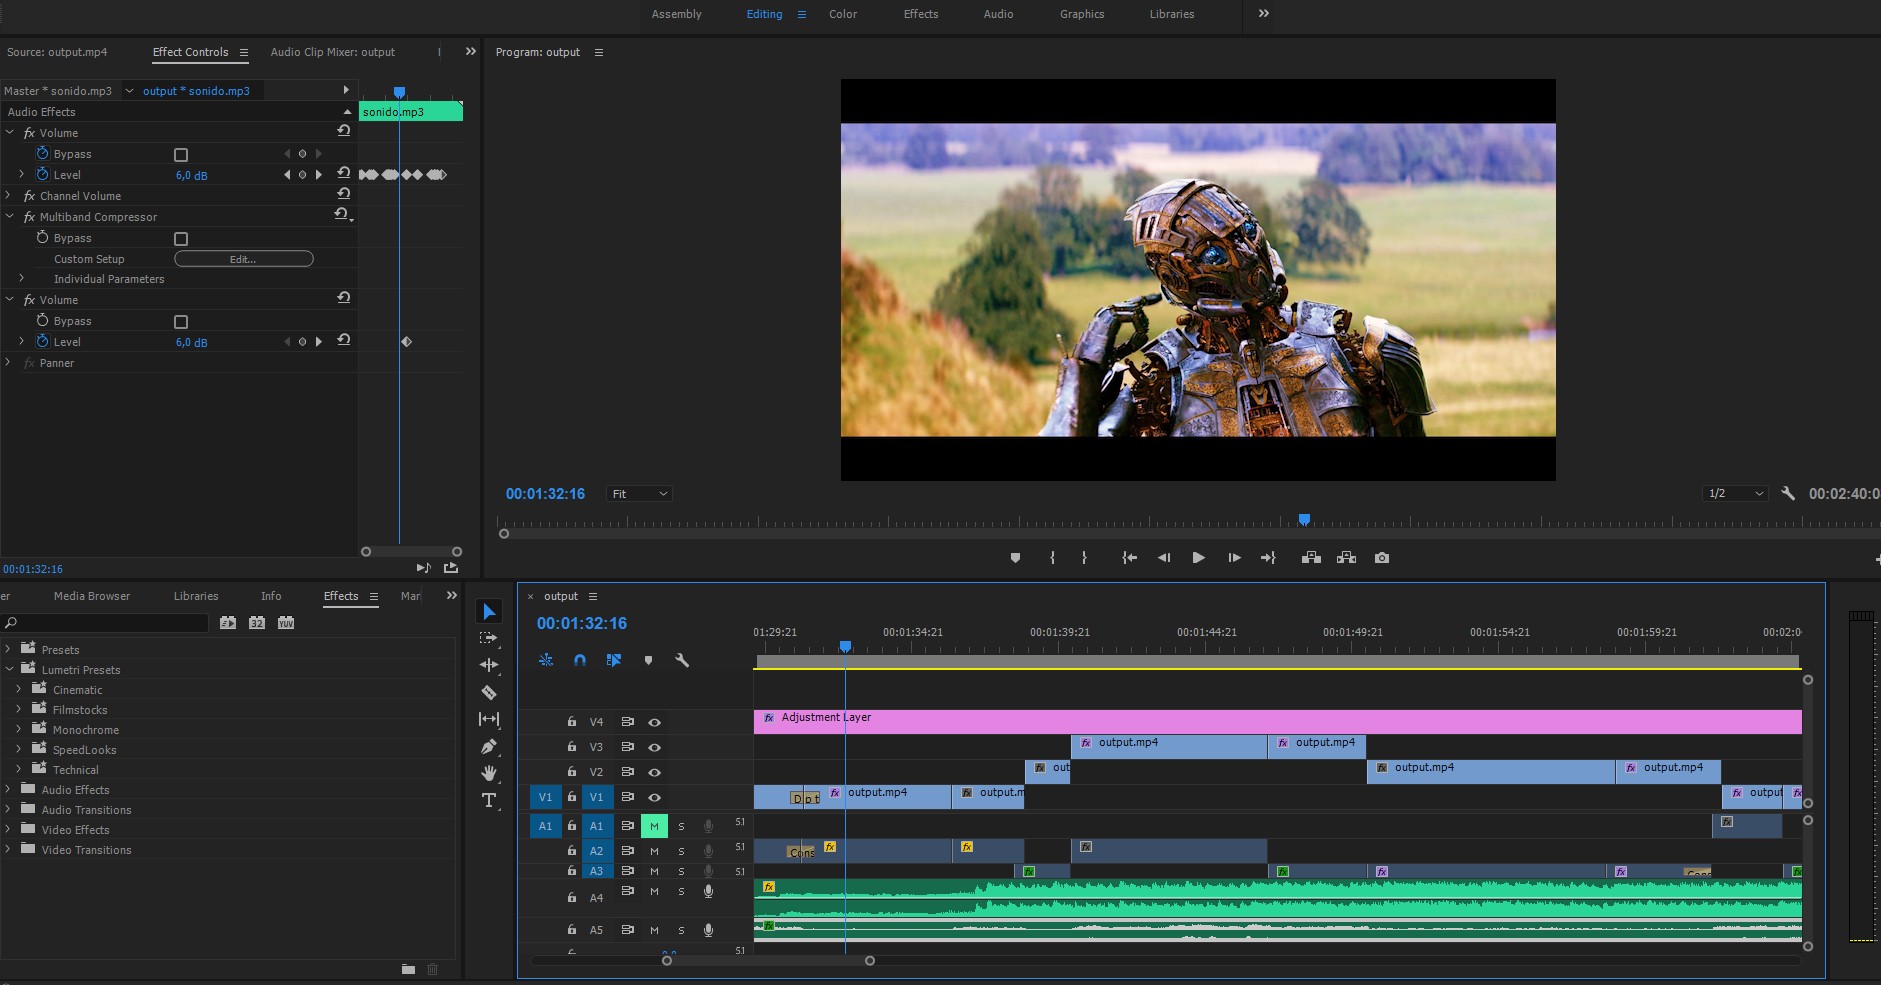Open Source: output.mp4 tab

[x=57, y=52]
